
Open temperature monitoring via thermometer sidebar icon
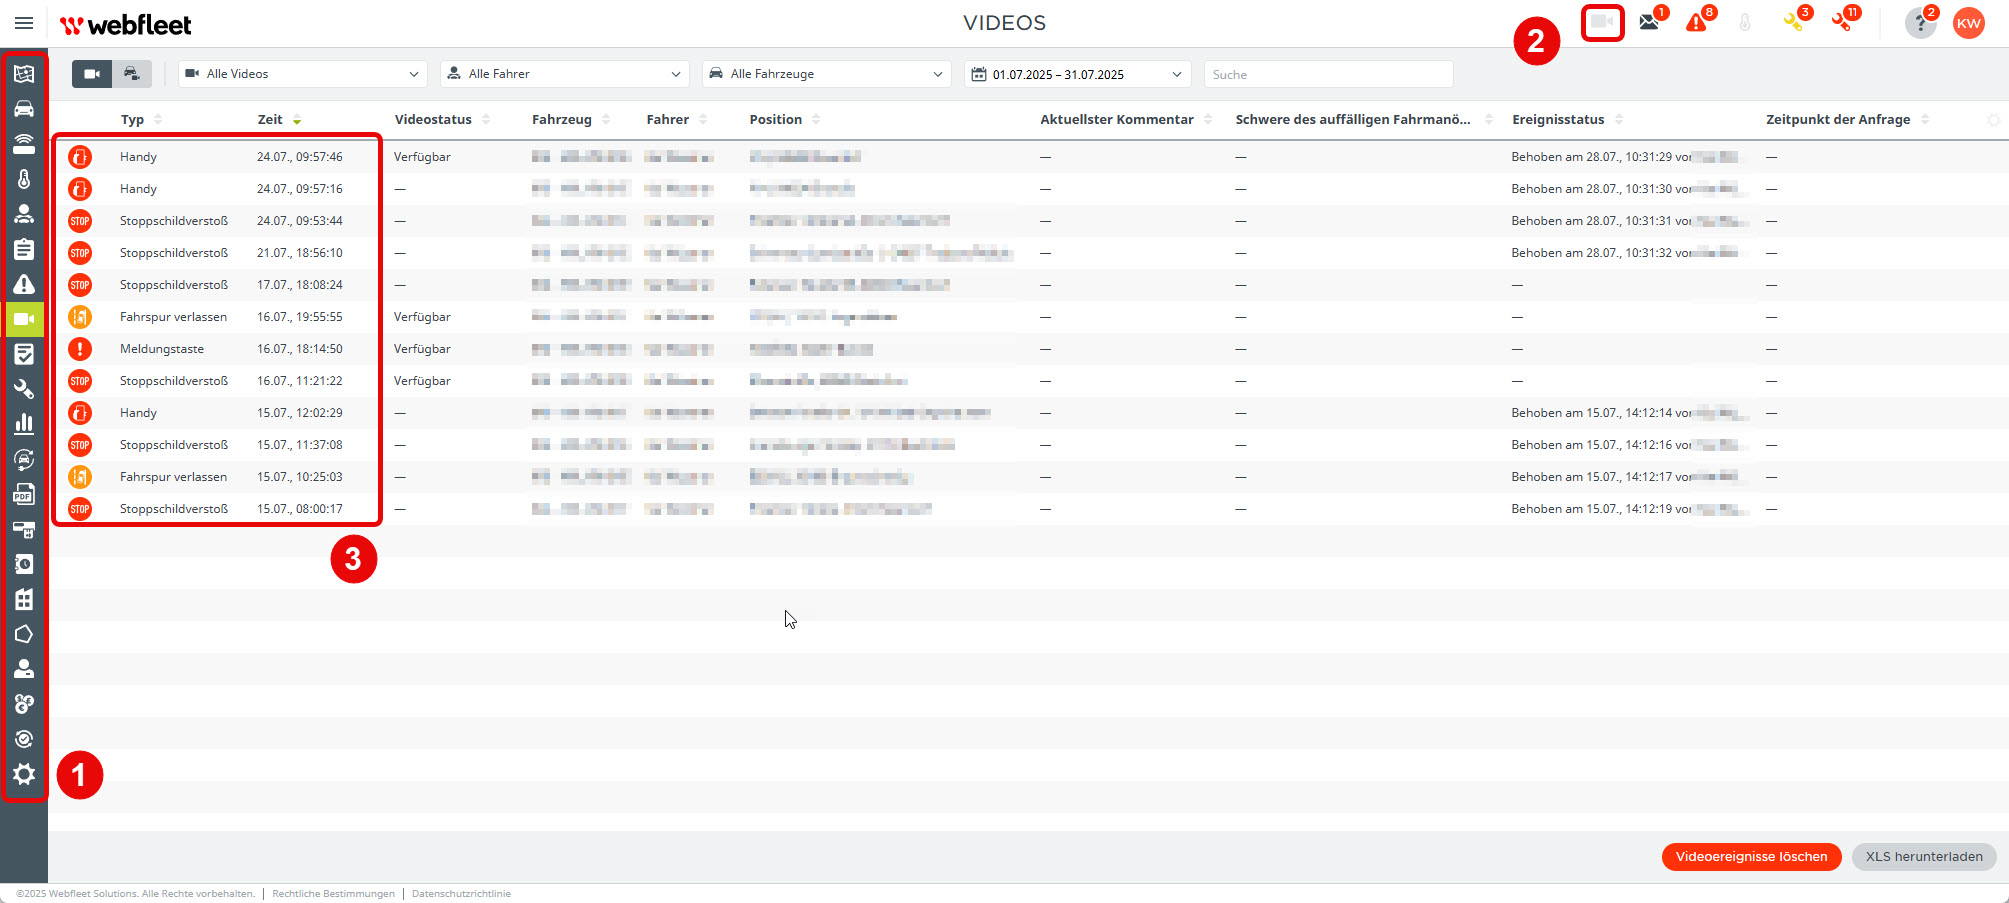(x=24, y=178)
